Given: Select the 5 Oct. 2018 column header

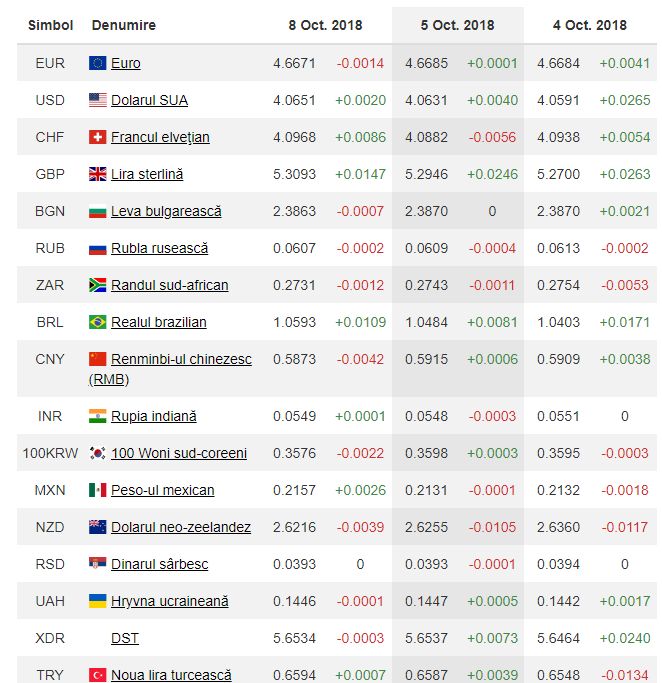Looking at the screenshot, I should (457, 25).
